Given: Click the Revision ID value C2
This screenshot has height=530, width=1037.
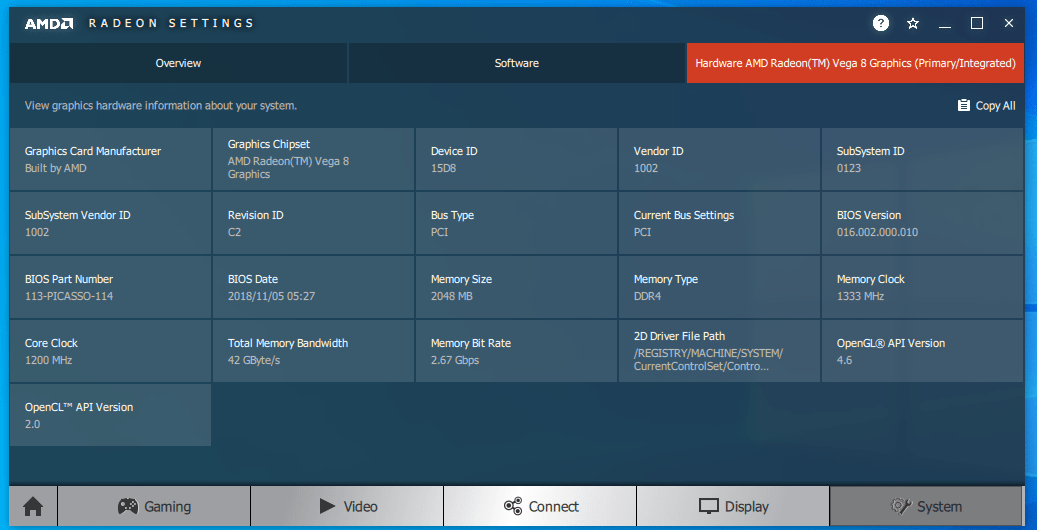Looking at the screenshot, I should (235, 232).
